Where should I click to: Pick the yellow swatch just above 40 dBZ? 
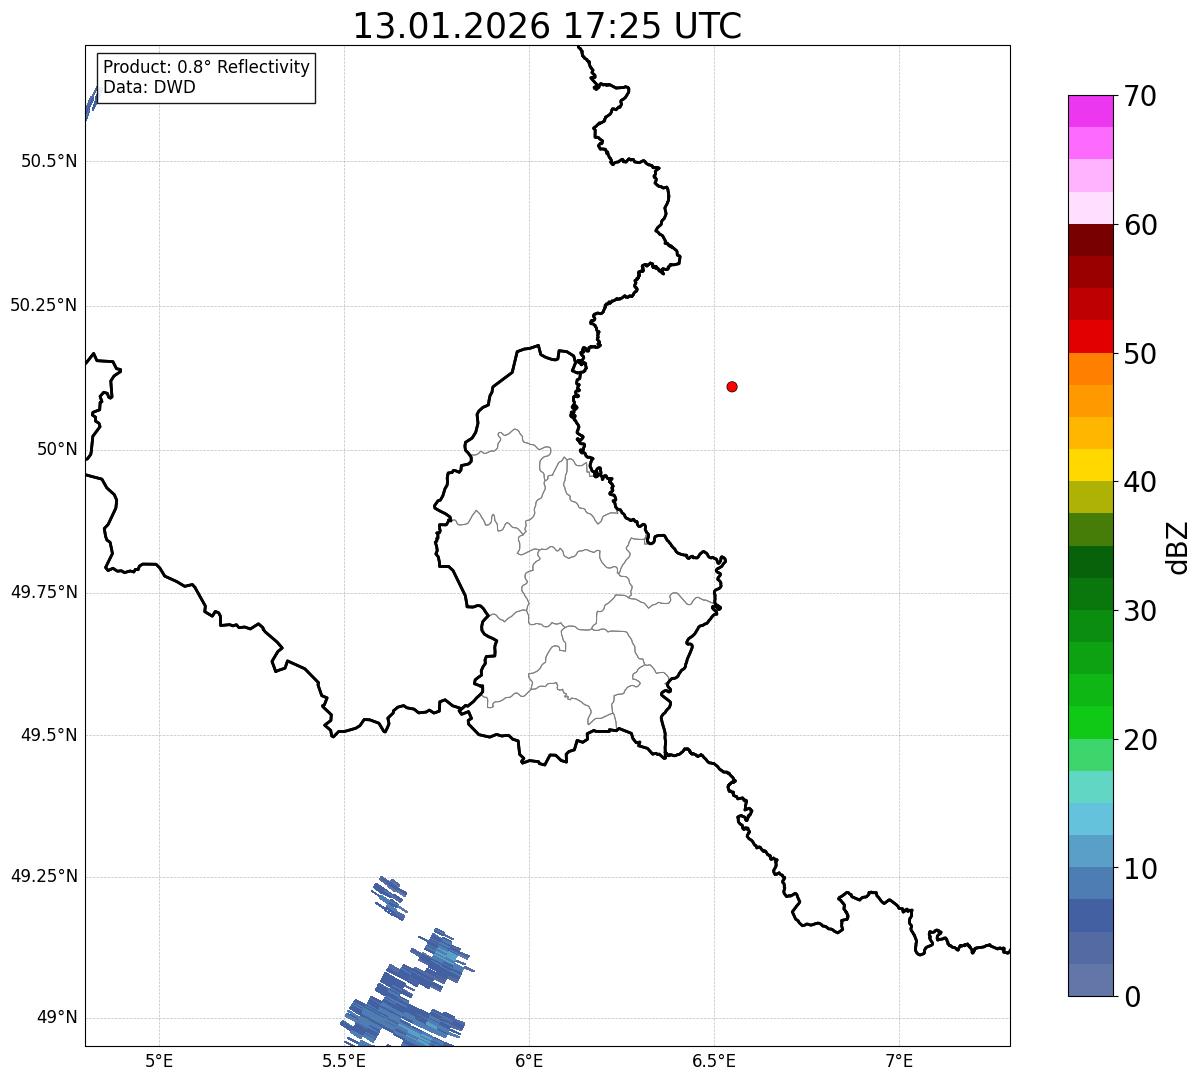click(1090, 466)
